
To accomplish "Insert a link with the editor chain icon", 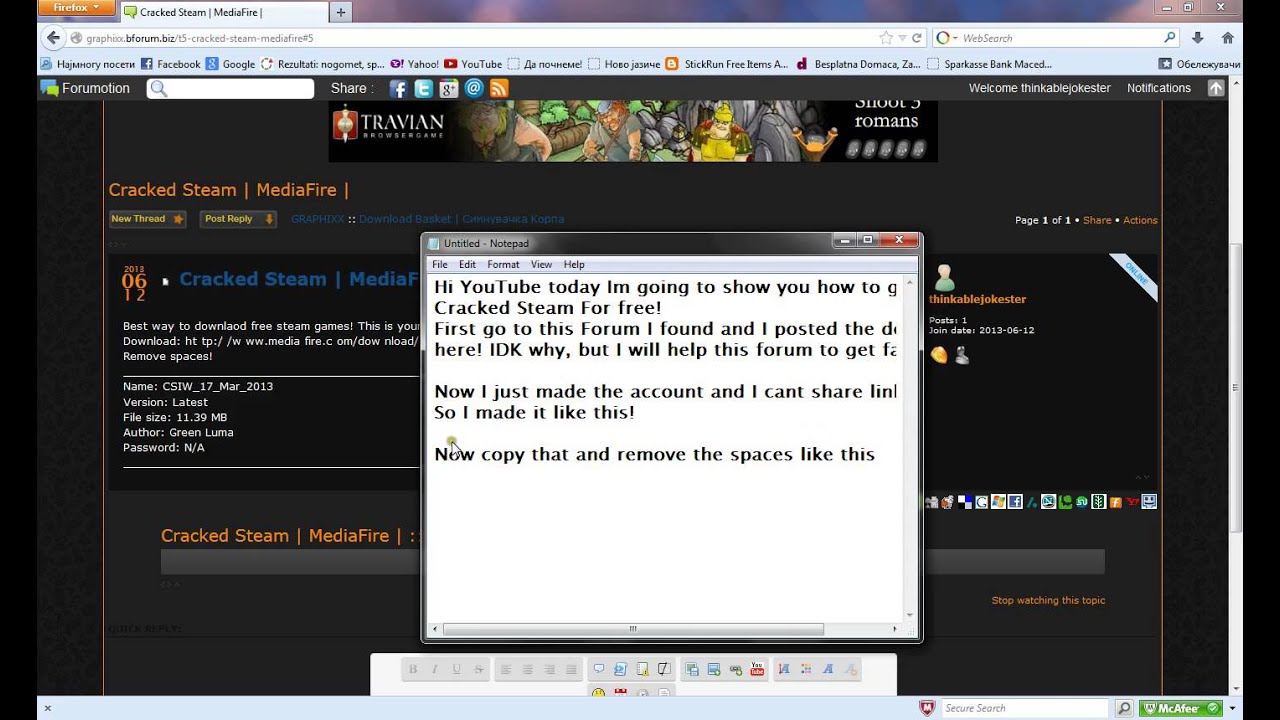I will point(735,669).
